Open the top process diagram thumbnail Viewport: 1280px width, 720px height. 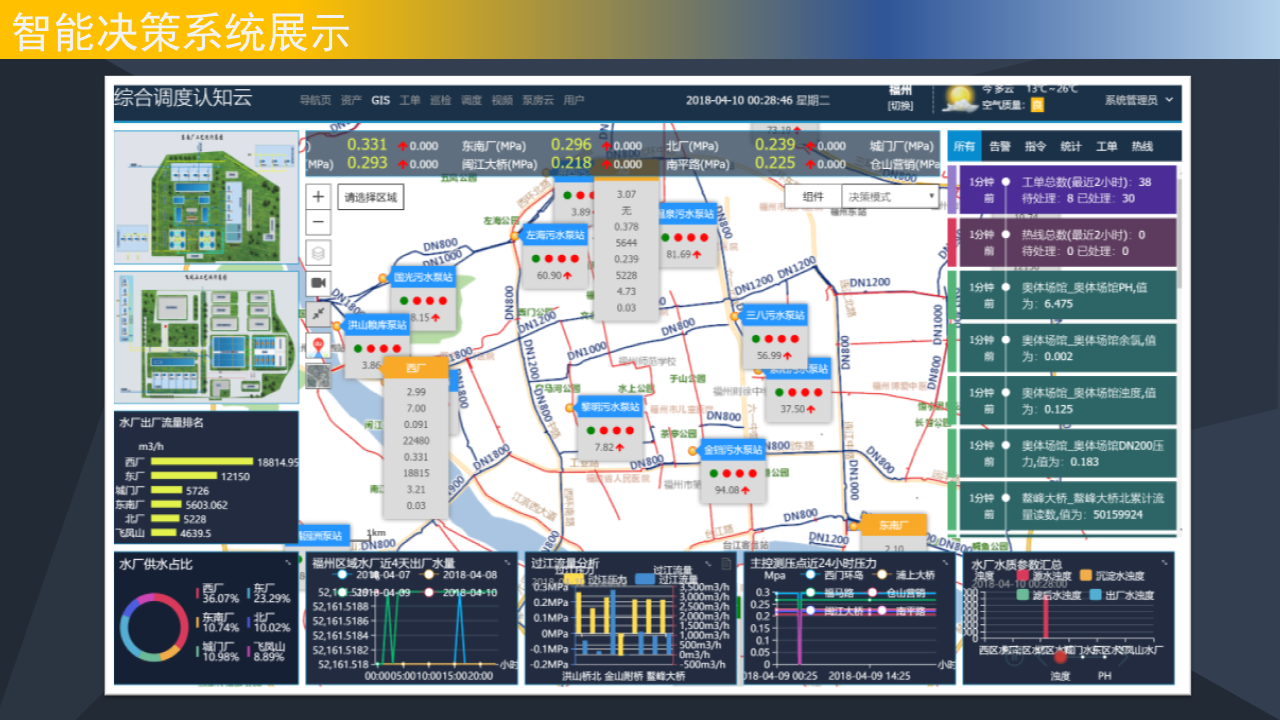[206, 196]
